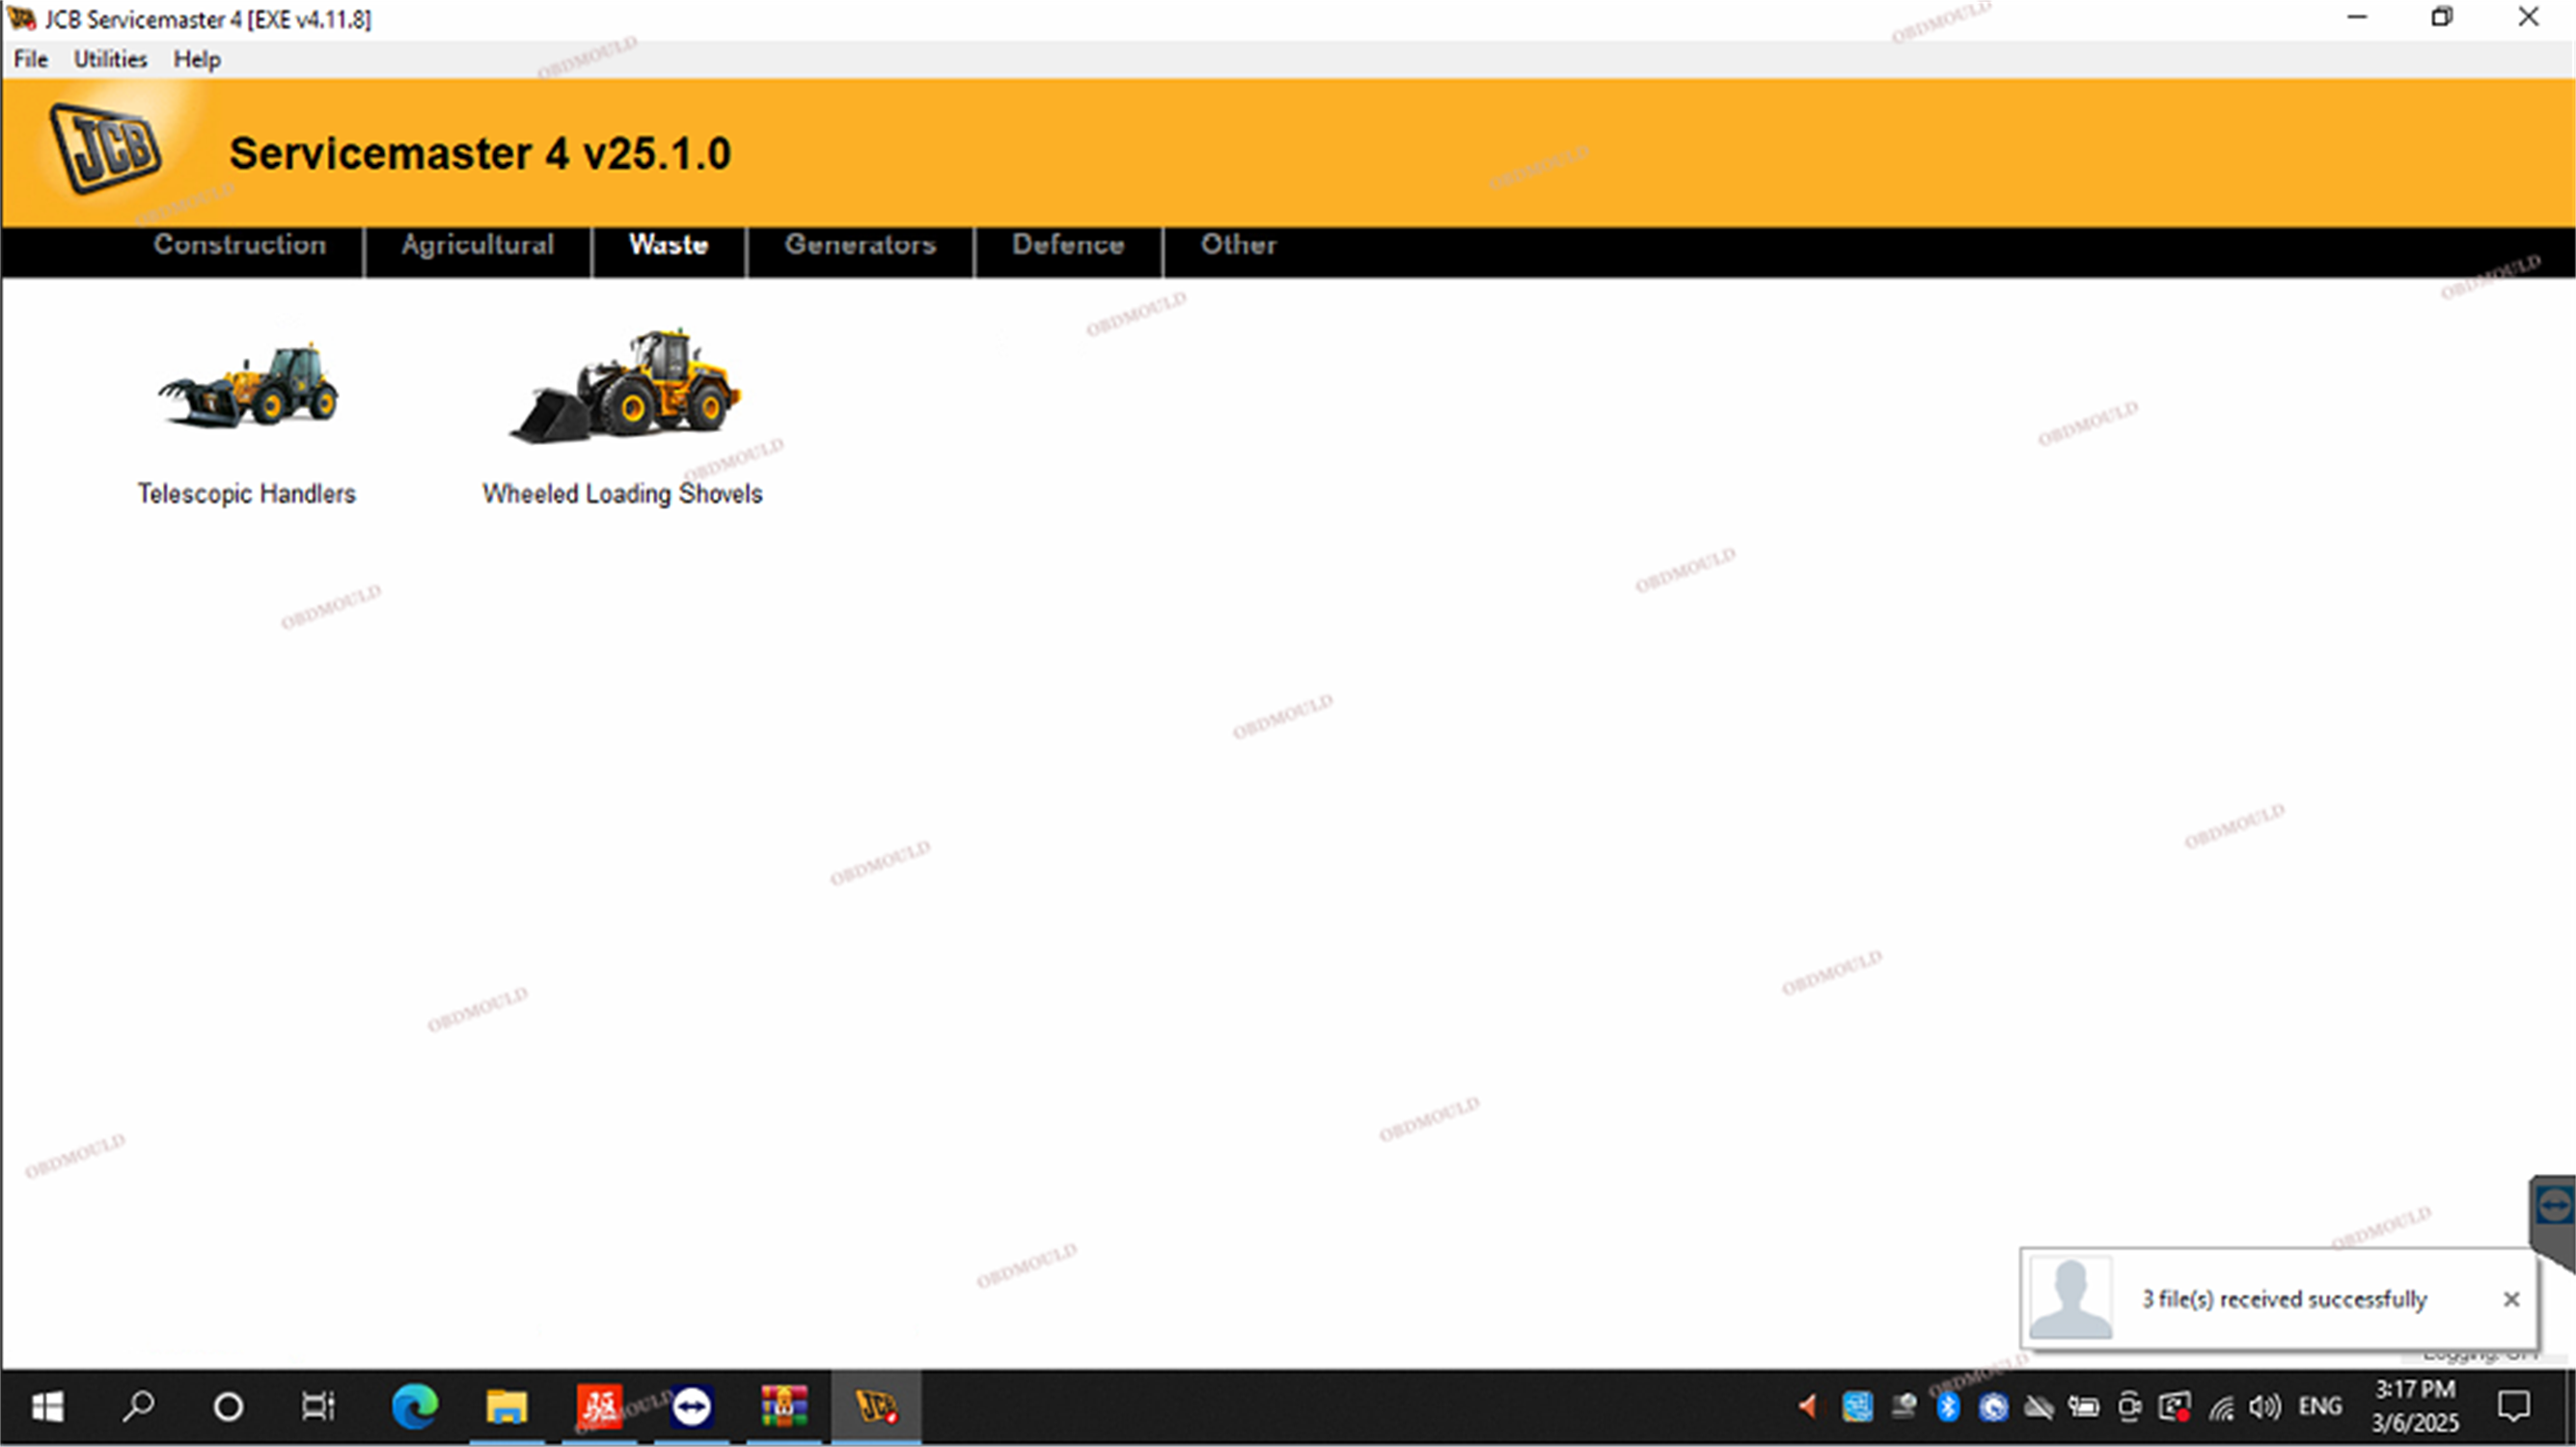This screenshot has width=2576, height=1447.
Task: Open the taskbar Search icon
Action: [x=138, y=1407]
